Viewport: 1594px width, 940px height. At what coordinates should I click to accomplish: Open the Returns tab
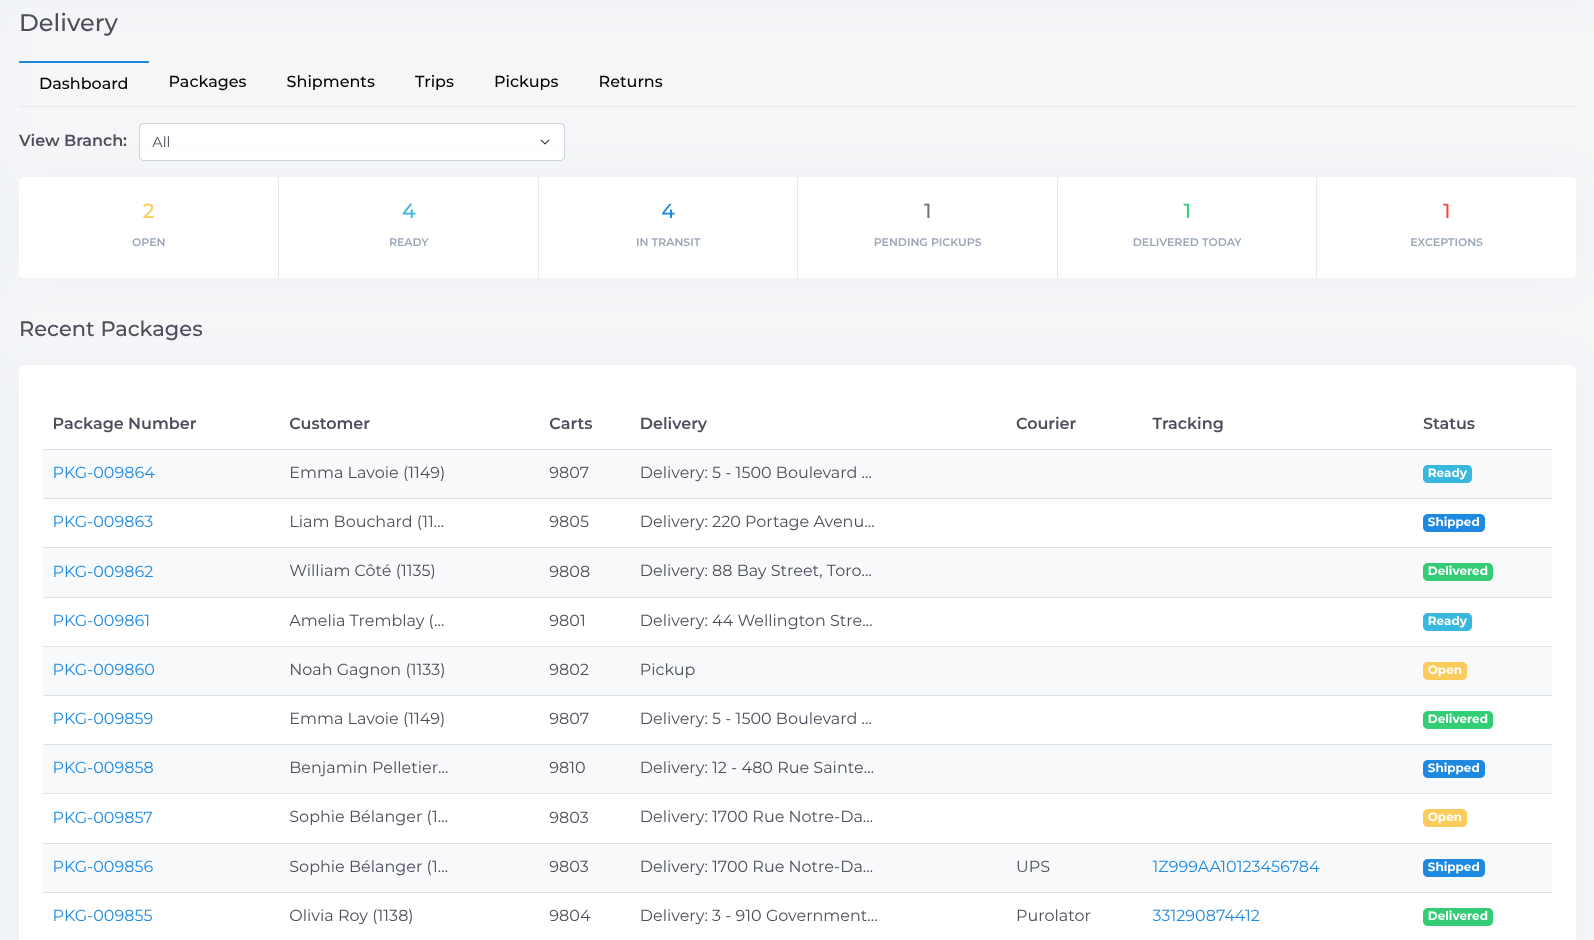click(x=630, y=82)
